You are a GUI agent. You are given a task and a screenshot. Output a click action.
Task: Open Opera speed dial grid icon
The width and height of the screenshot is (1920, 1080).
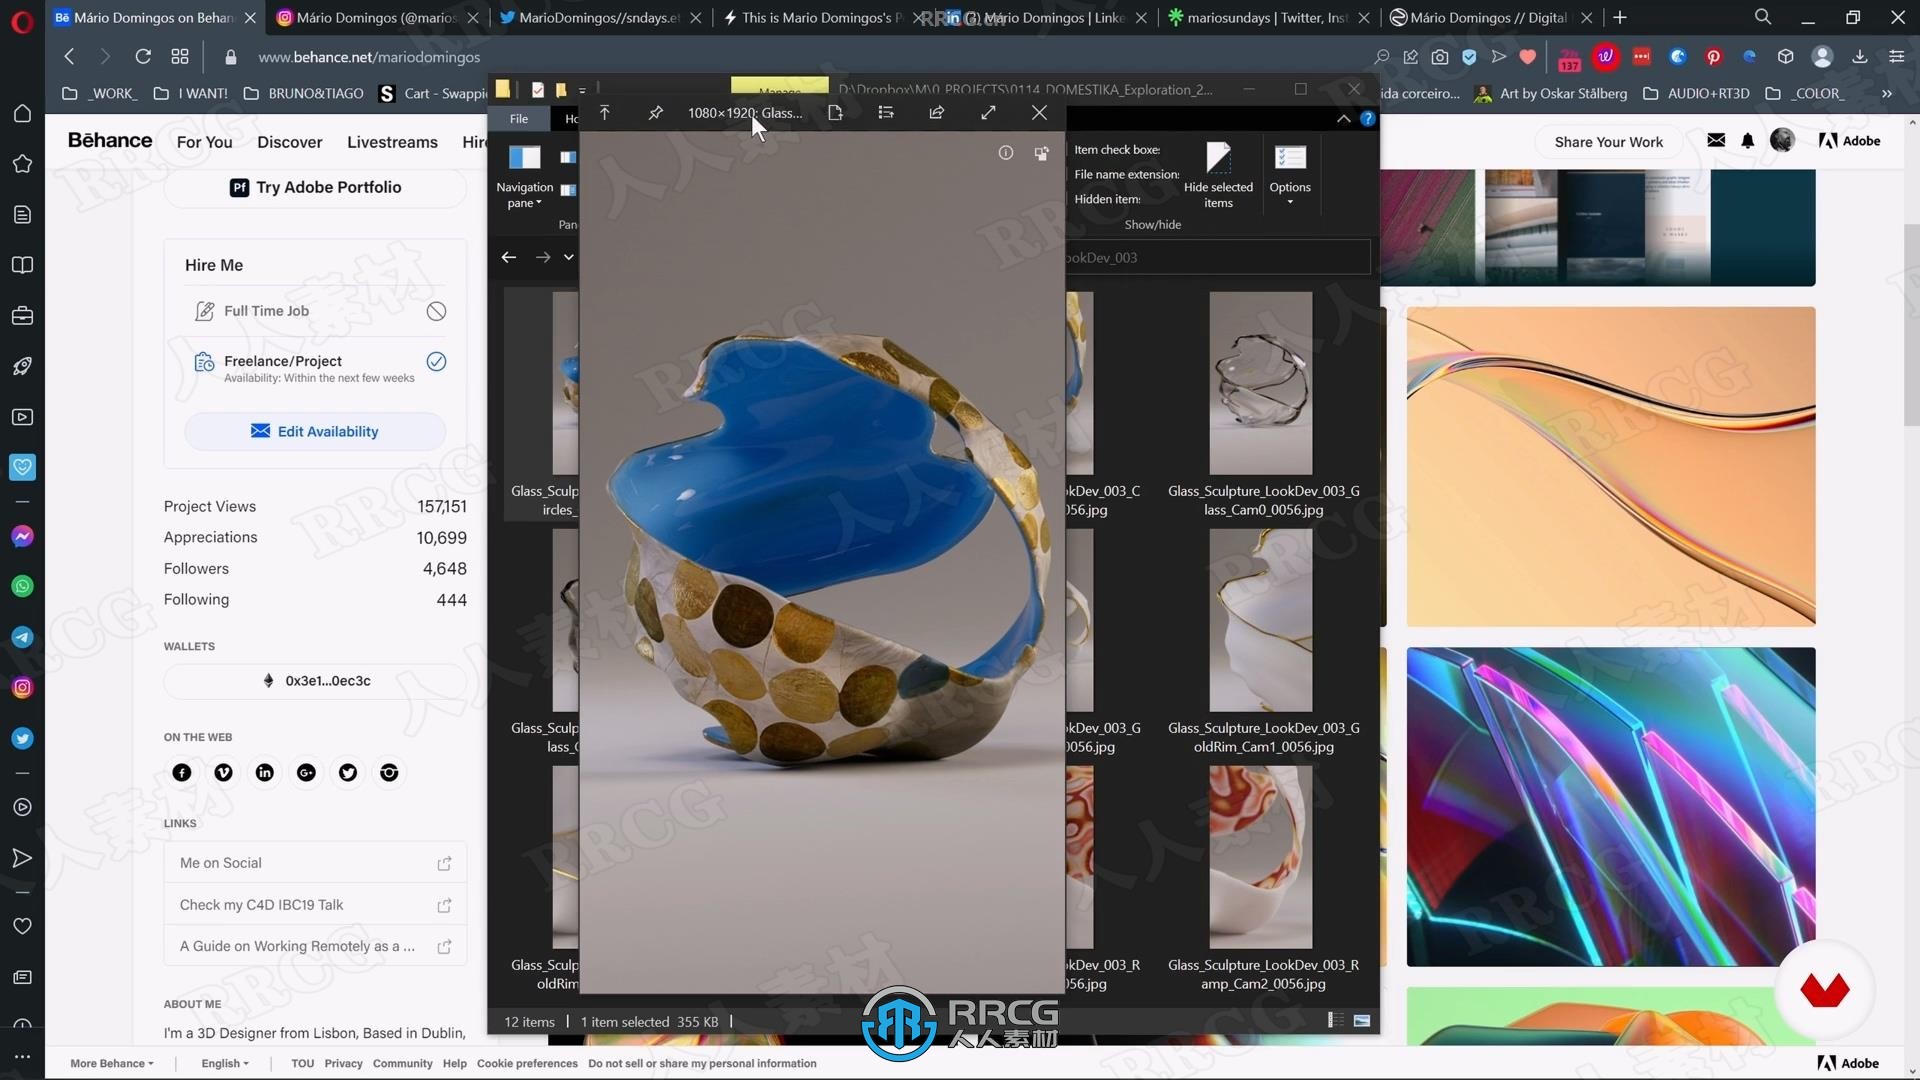coord(180,57)
